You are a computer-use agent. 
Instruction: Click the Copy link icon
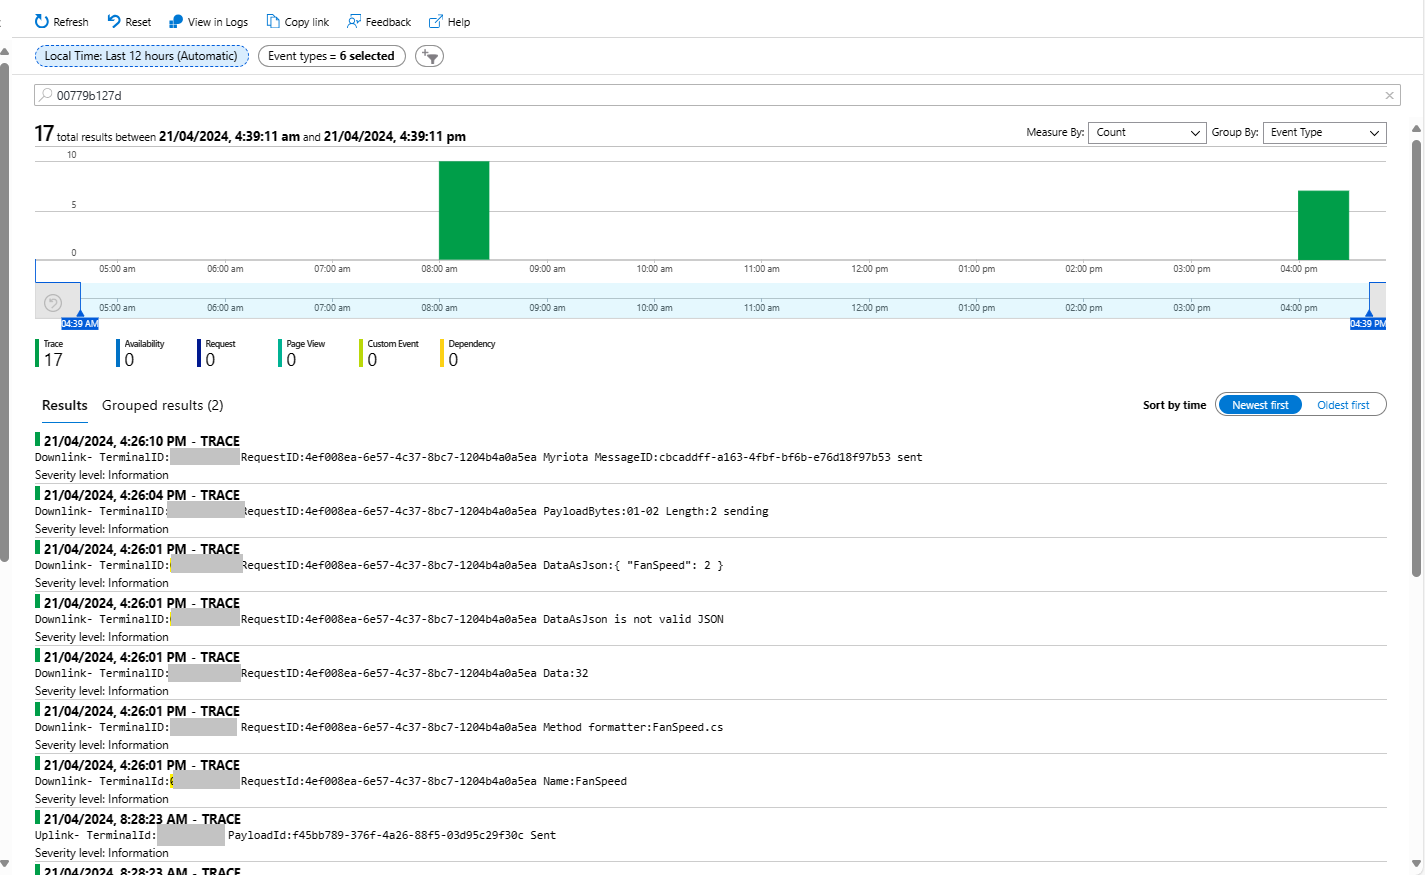(x=273, y=22)
